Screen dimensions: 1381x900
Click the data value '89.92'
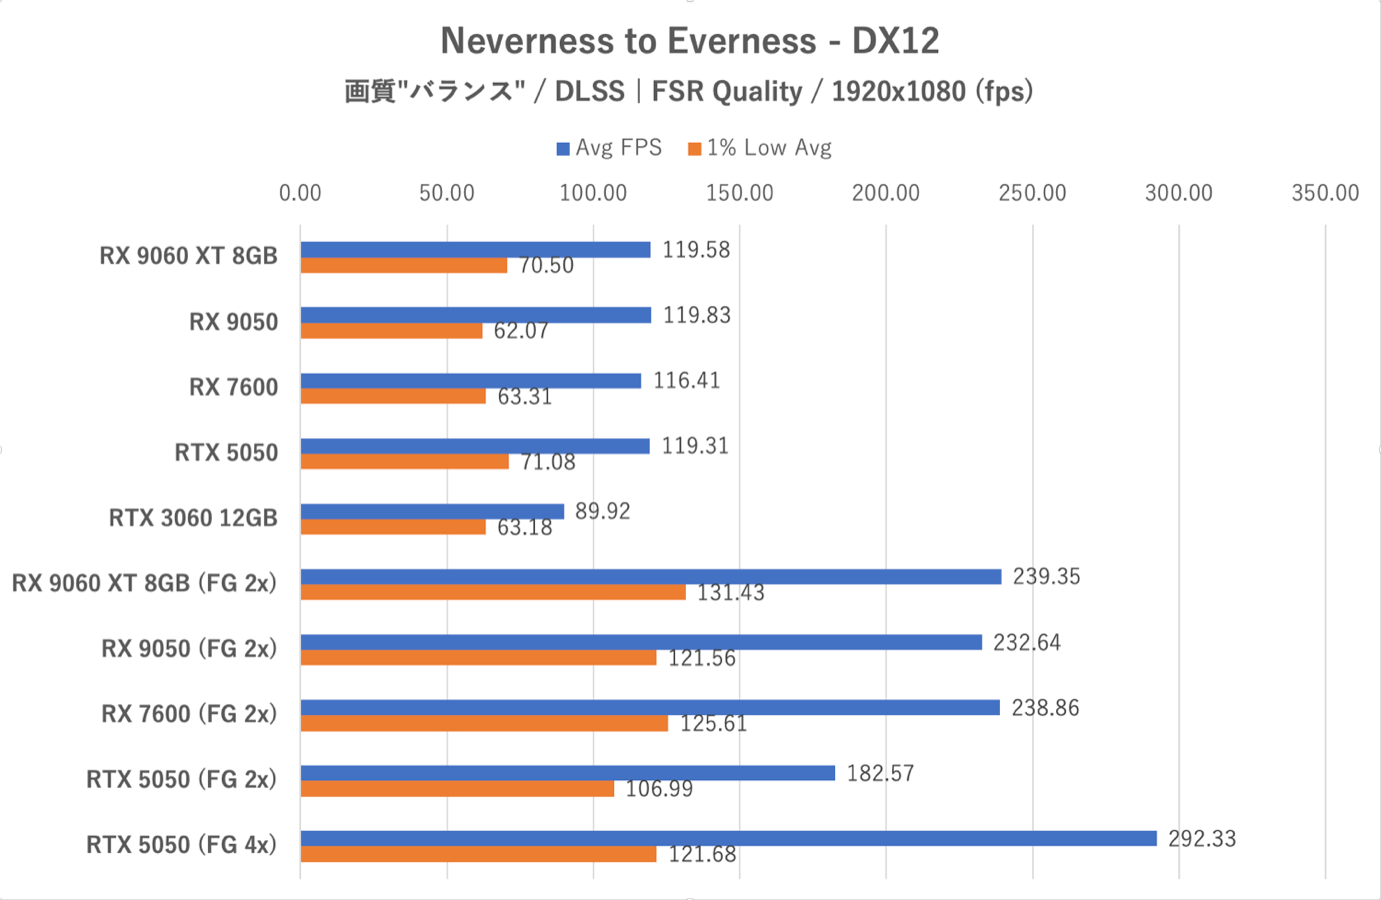[x=603, y=511]
